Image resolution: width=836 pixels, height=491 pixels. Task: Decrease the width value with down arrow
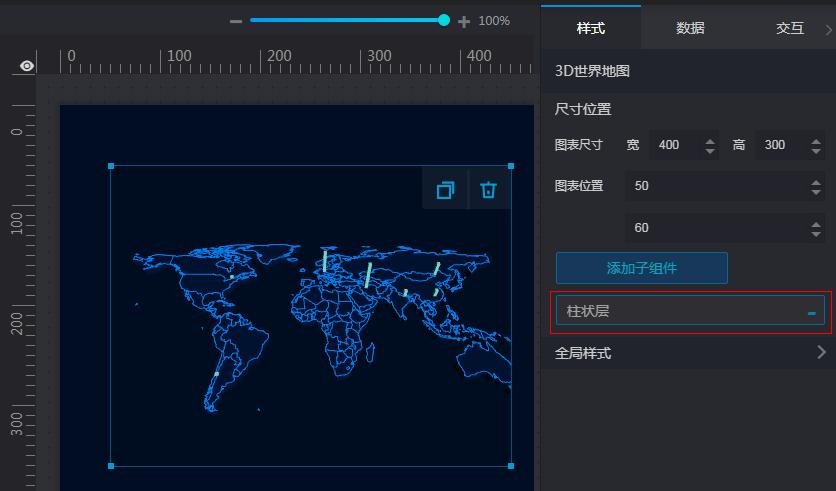click(710, 151)
